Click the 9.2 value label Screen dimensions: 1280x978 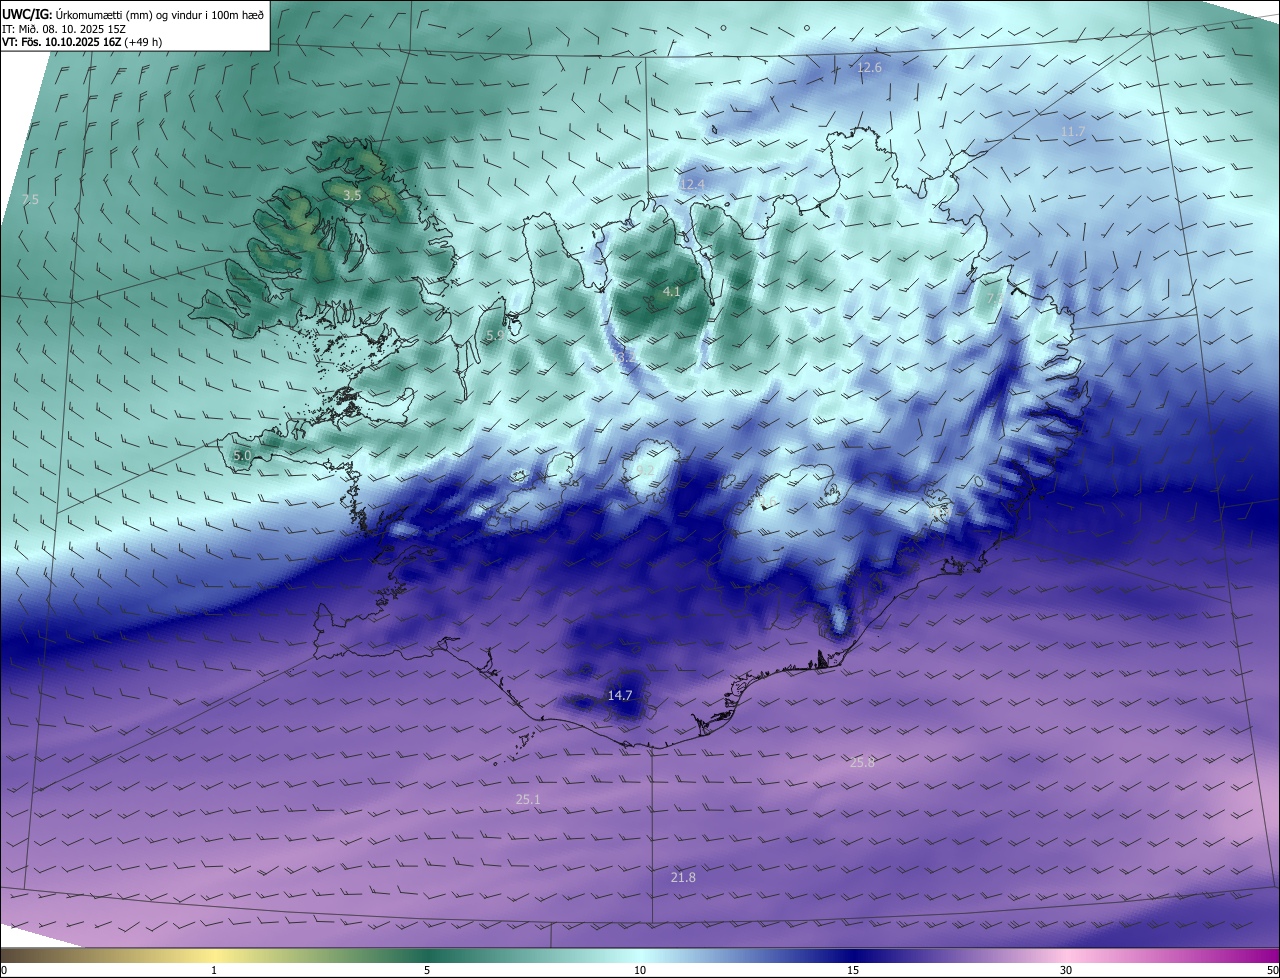click(645, 470)
